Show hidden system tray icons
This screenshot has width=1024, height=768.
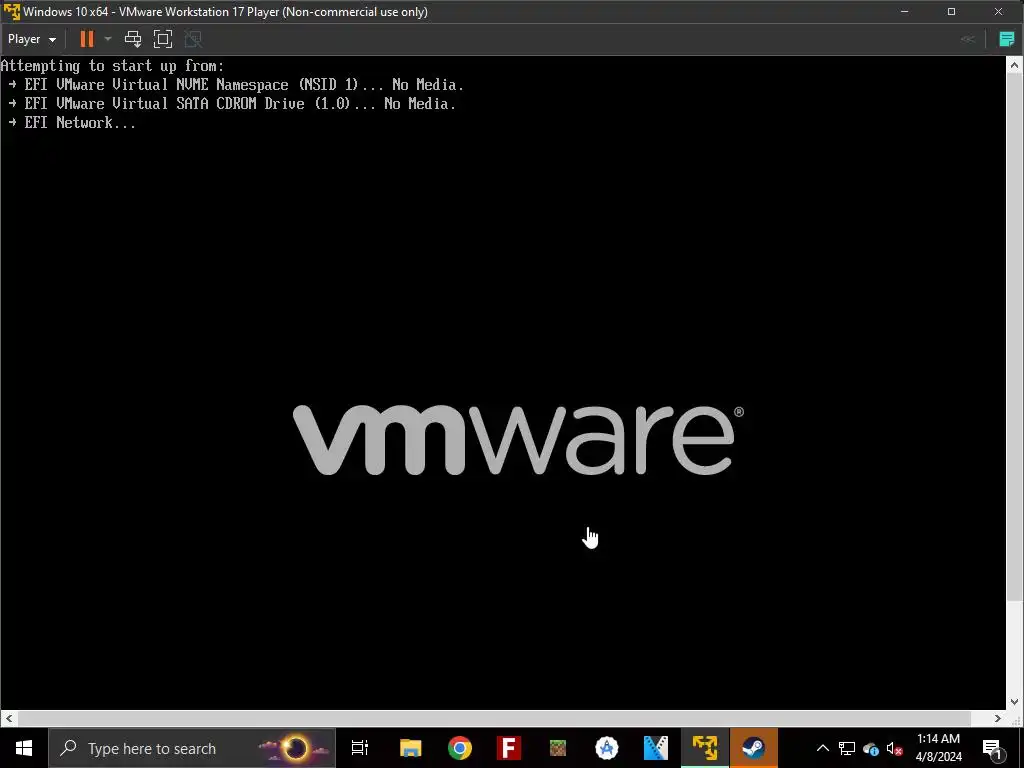pos(823,748)
